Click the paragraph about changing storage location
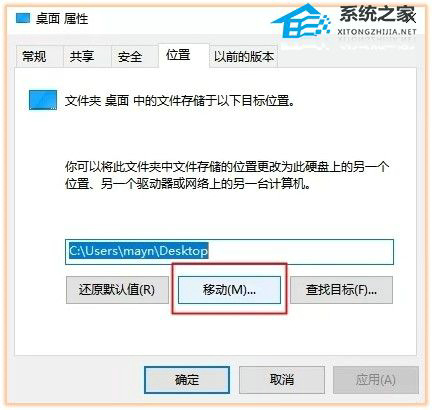 point(227,175)
